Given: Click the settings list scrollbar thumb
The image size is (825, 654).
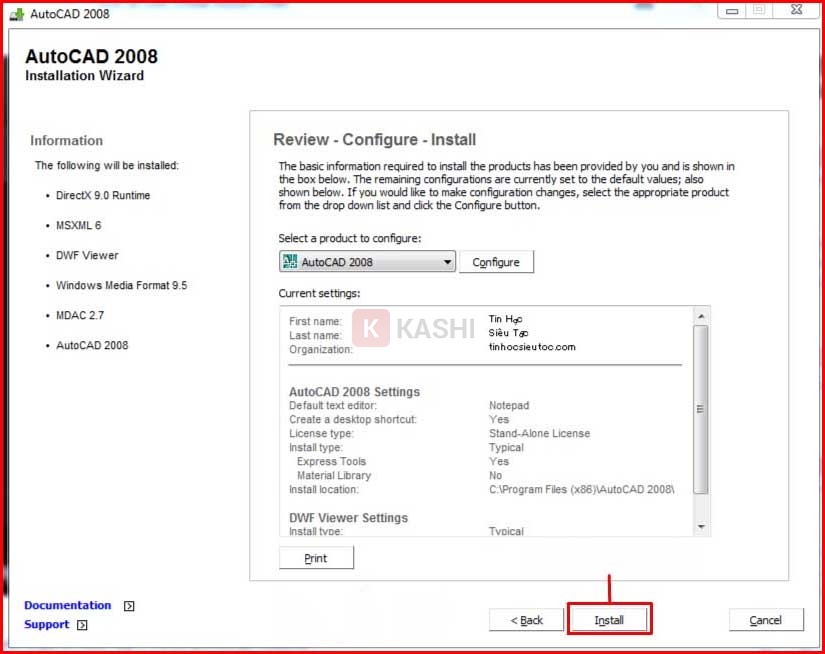Looking at the screenshot, I should click(700, 408).
